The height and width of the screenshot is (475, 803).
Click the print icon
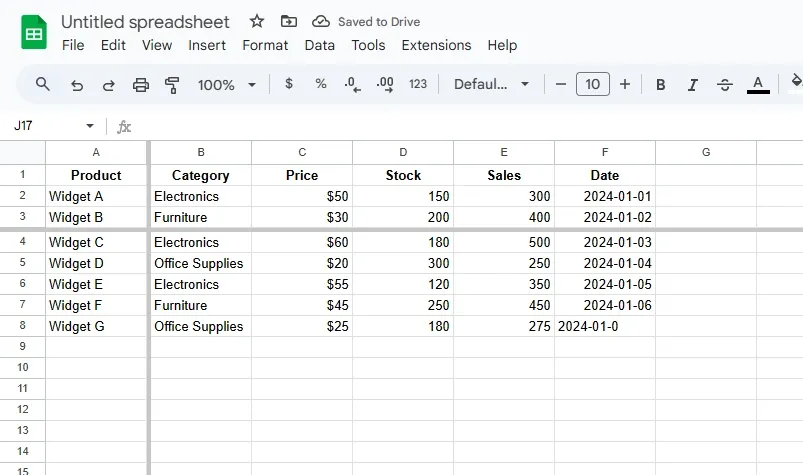pos(141,85)
